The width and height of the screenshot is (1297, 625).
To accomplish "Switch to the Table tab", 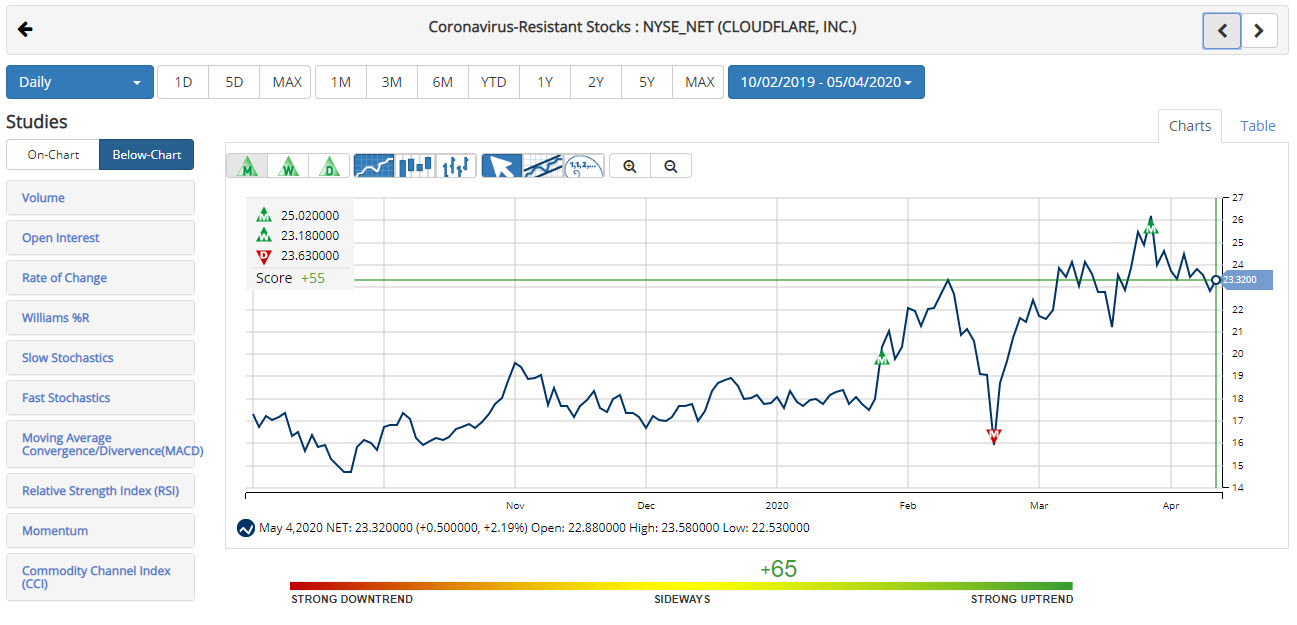I will click(x=1258, y=126).
